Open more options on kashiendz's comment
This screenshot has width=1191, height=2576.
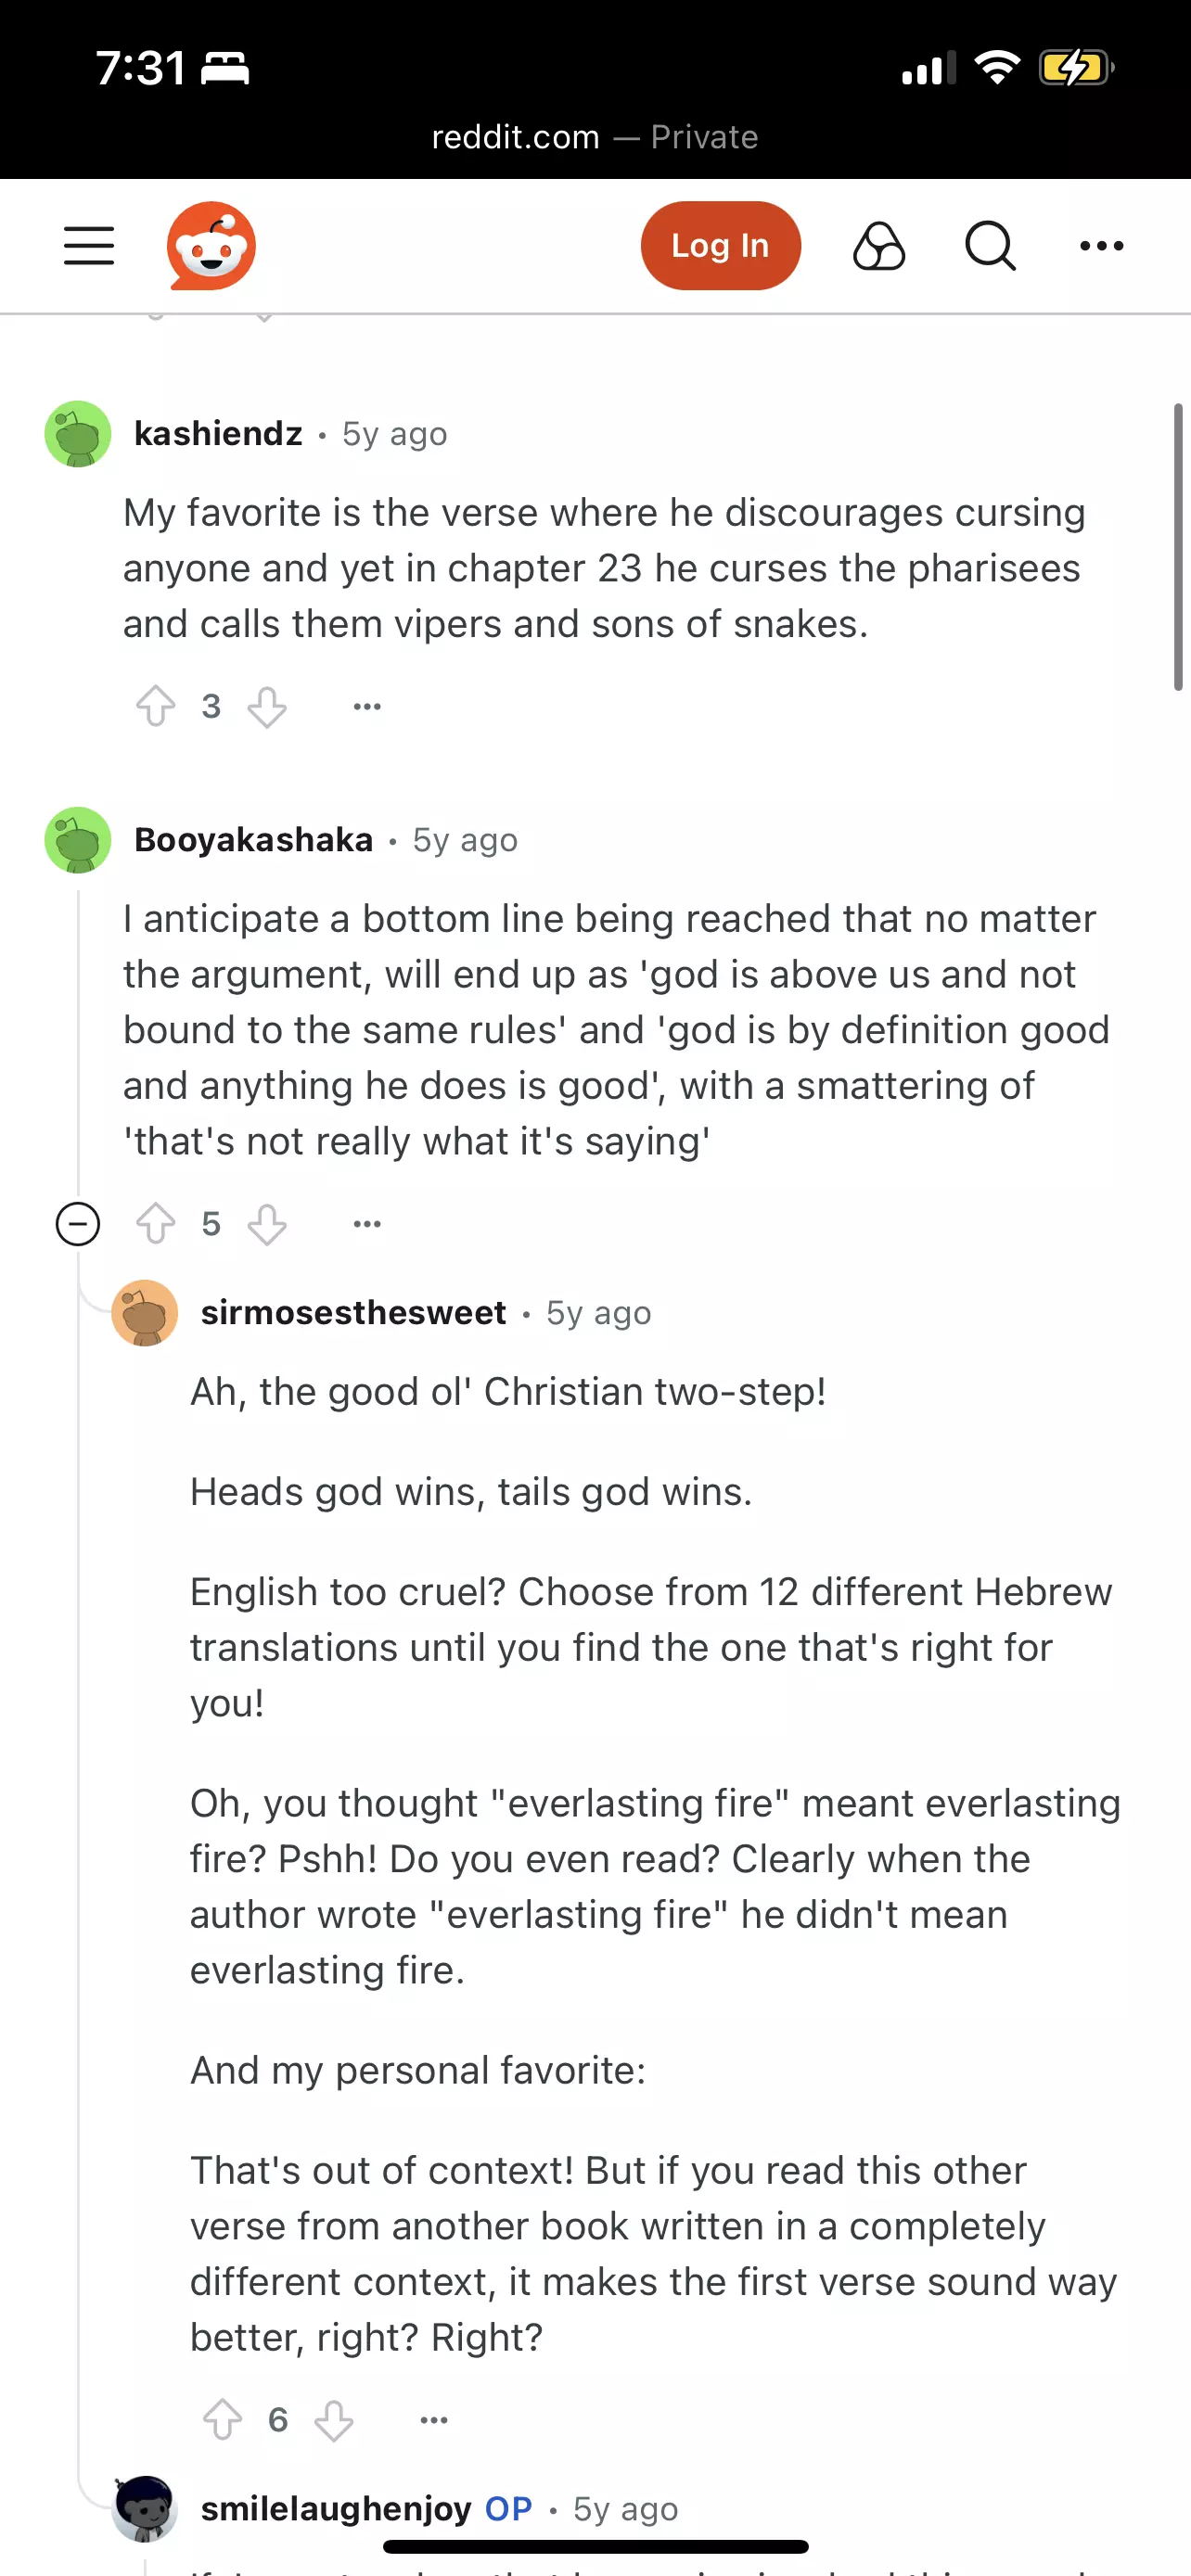(367, 706)
